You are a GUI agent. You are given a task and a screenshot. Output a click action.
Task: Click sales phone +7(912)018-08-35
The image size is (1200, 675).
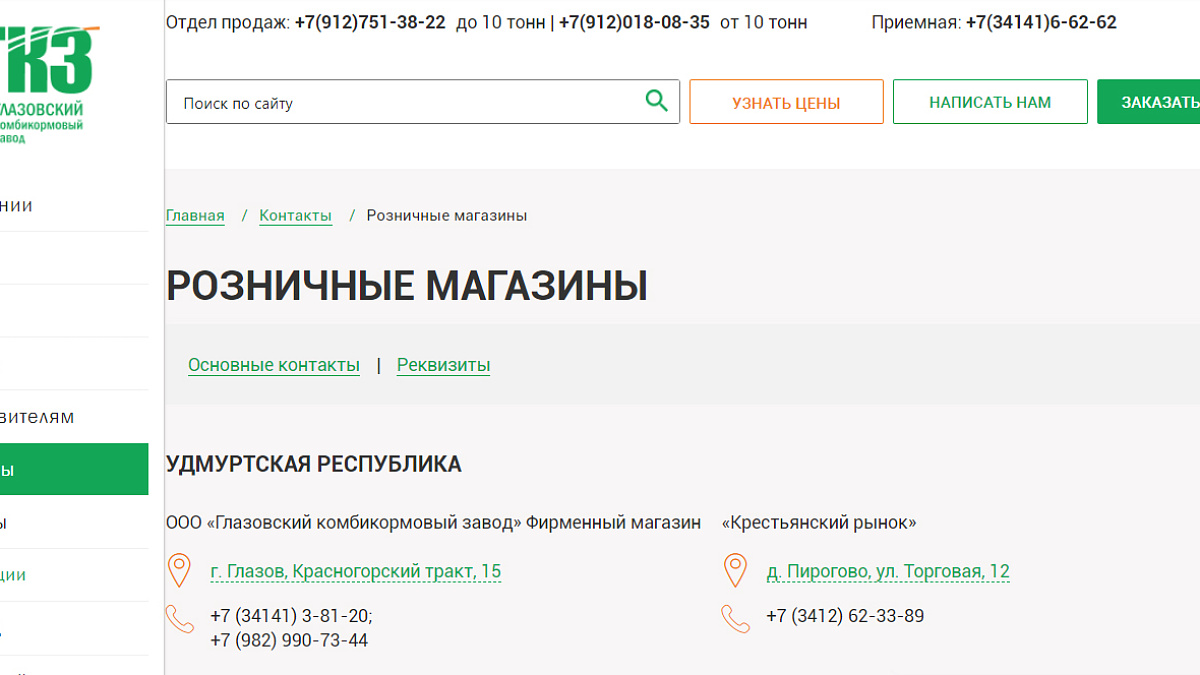click(x=634, y=22)
